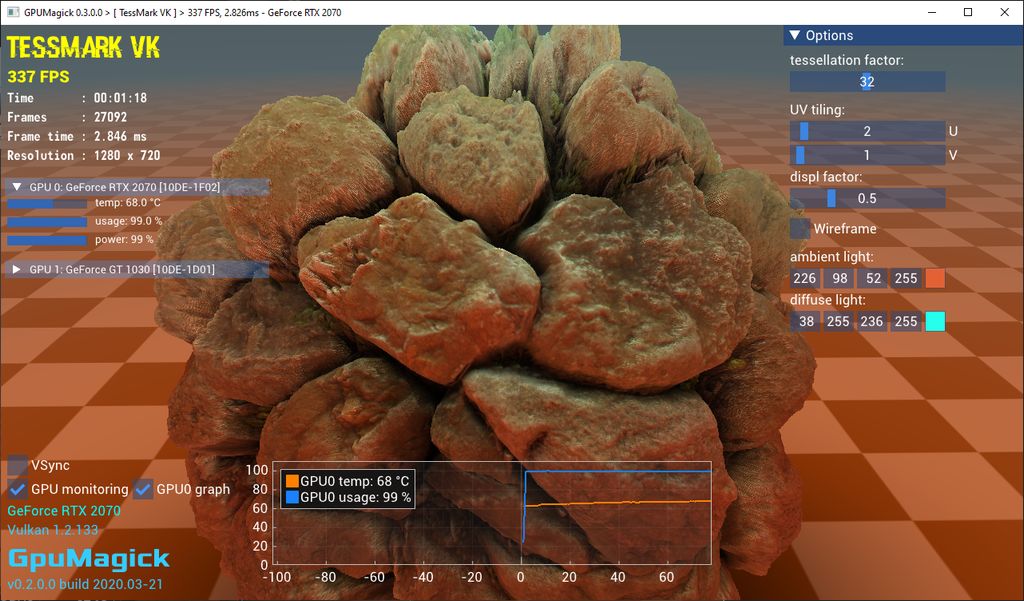
Task: Click the Frames 27092 value
Action: 110,117
